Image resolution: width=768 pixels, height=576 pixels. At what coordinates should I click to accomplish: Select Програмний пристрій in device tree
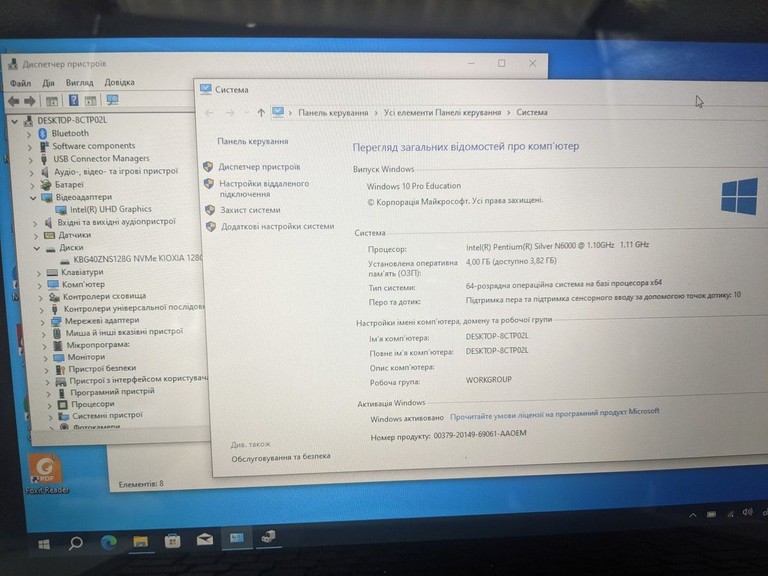[112, 392]
